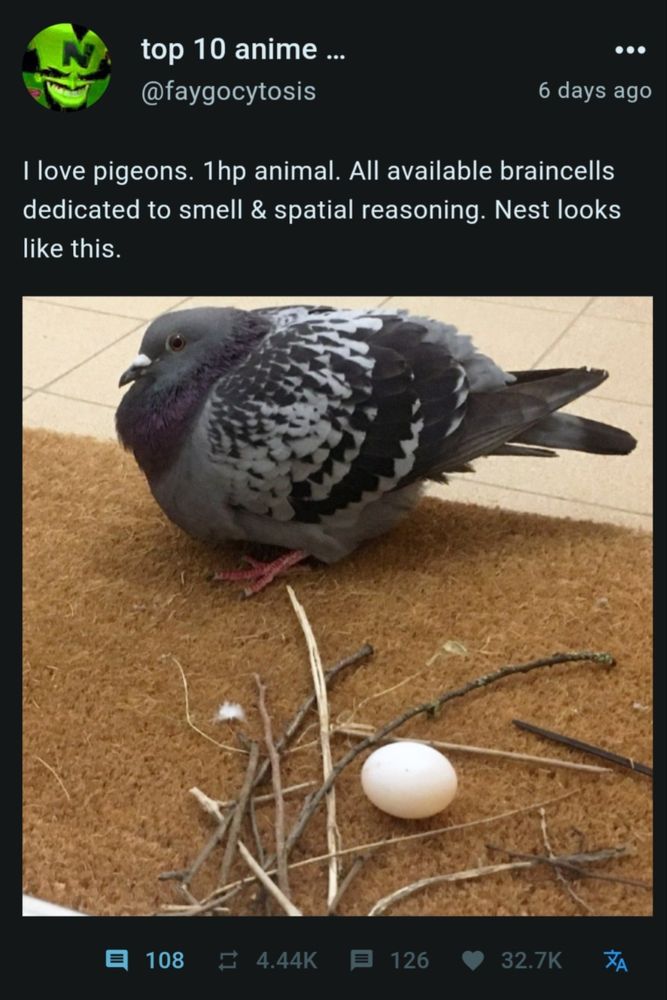Screen dimensions: 667x1000
Task: Click the pigeon's head in the photo
Action: 172,351
